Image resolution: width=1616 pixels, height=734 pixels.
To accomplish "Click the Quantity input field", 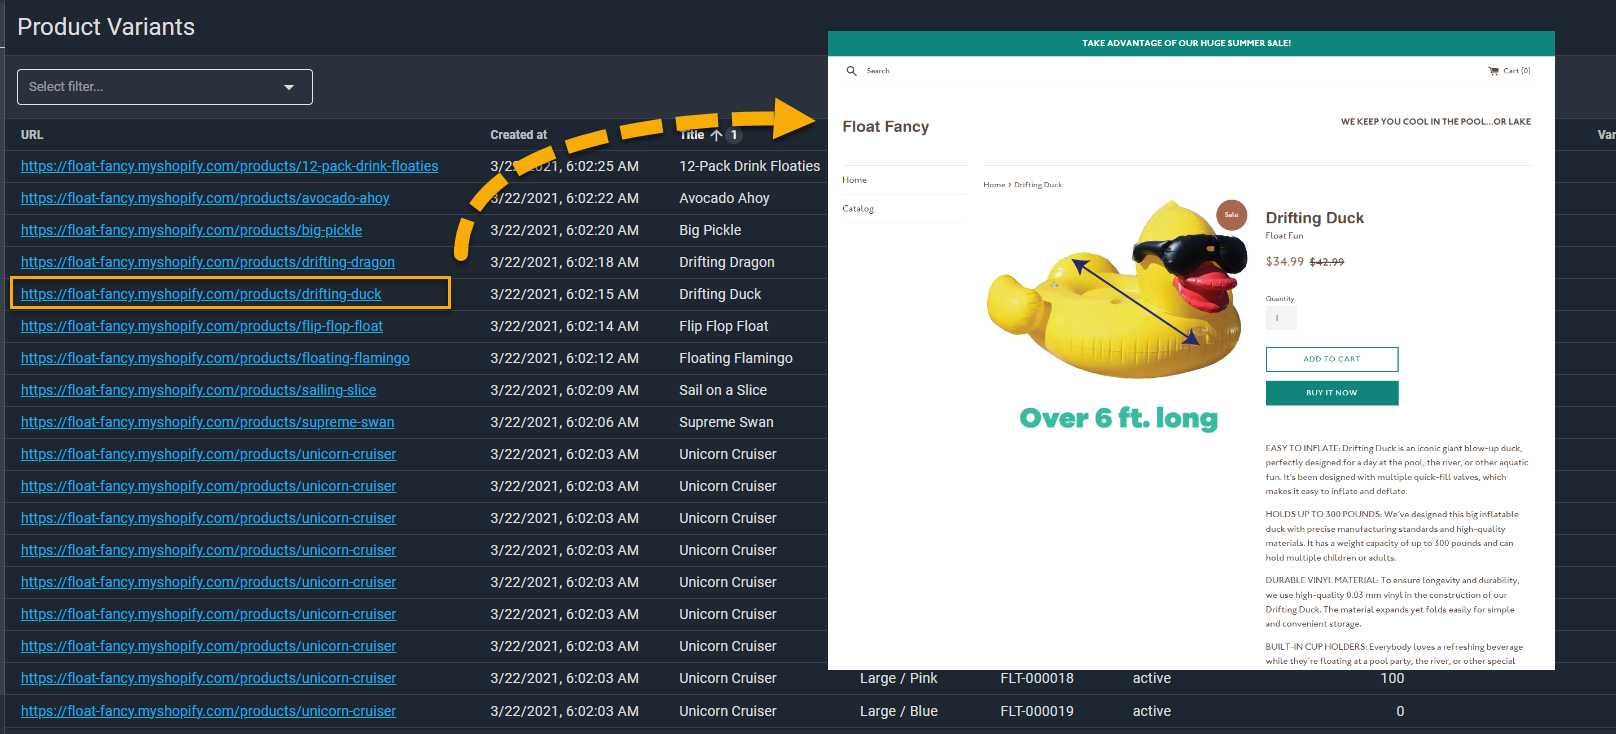I will tap(1281, 318).
